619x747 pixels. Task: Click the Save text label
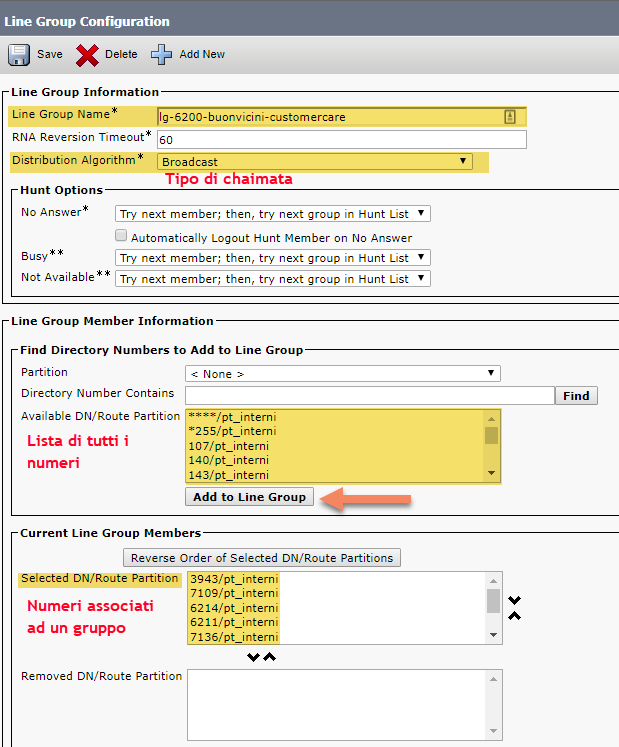[50, 54]
